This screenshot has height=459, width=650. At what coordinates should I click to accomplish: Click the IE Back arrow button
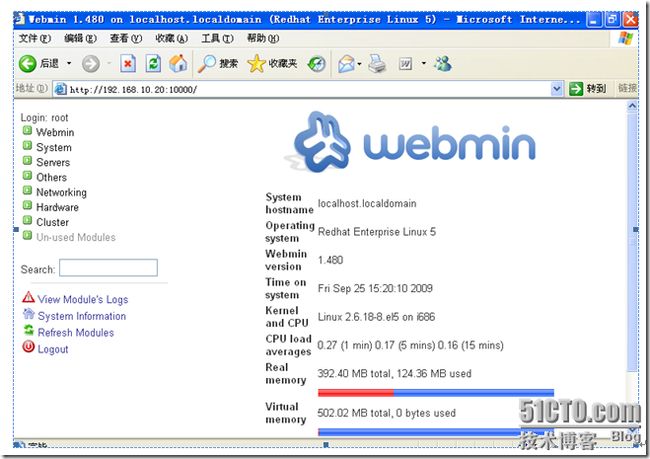28,63
